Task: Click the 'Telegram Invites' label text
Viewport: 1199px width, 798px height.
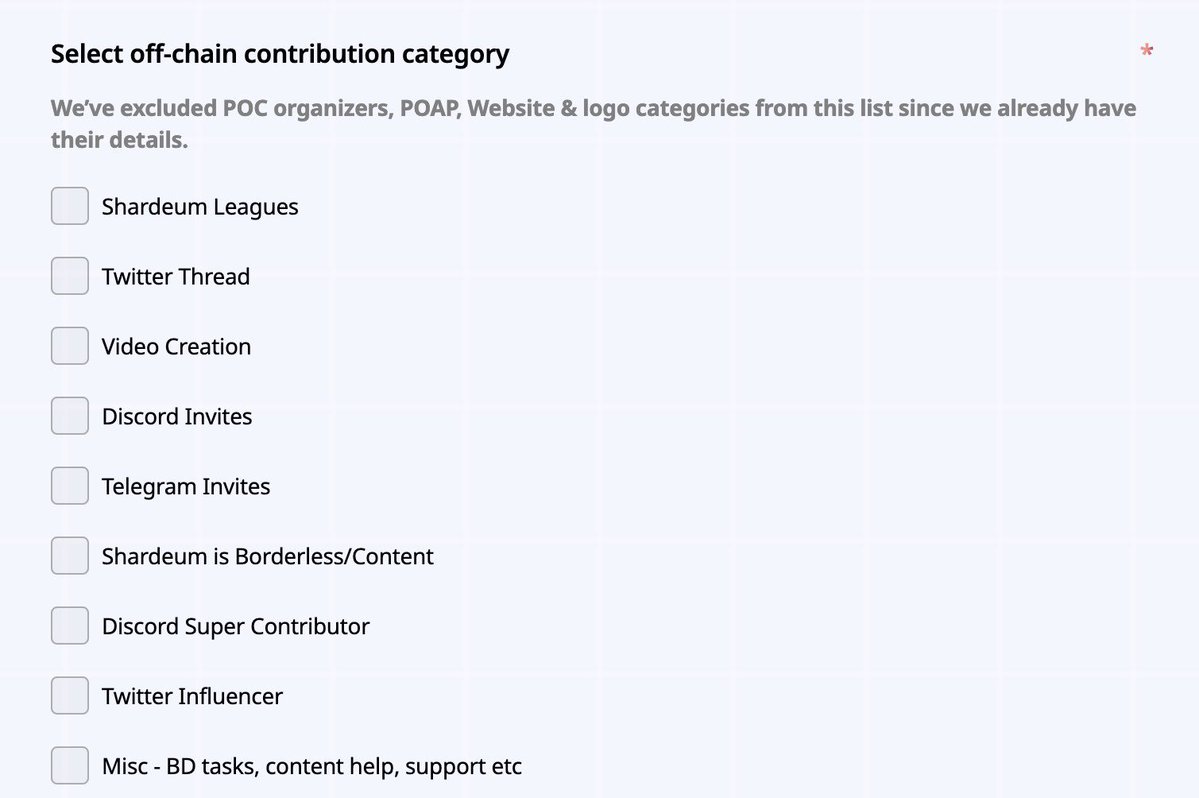Action: pos(186,487)
